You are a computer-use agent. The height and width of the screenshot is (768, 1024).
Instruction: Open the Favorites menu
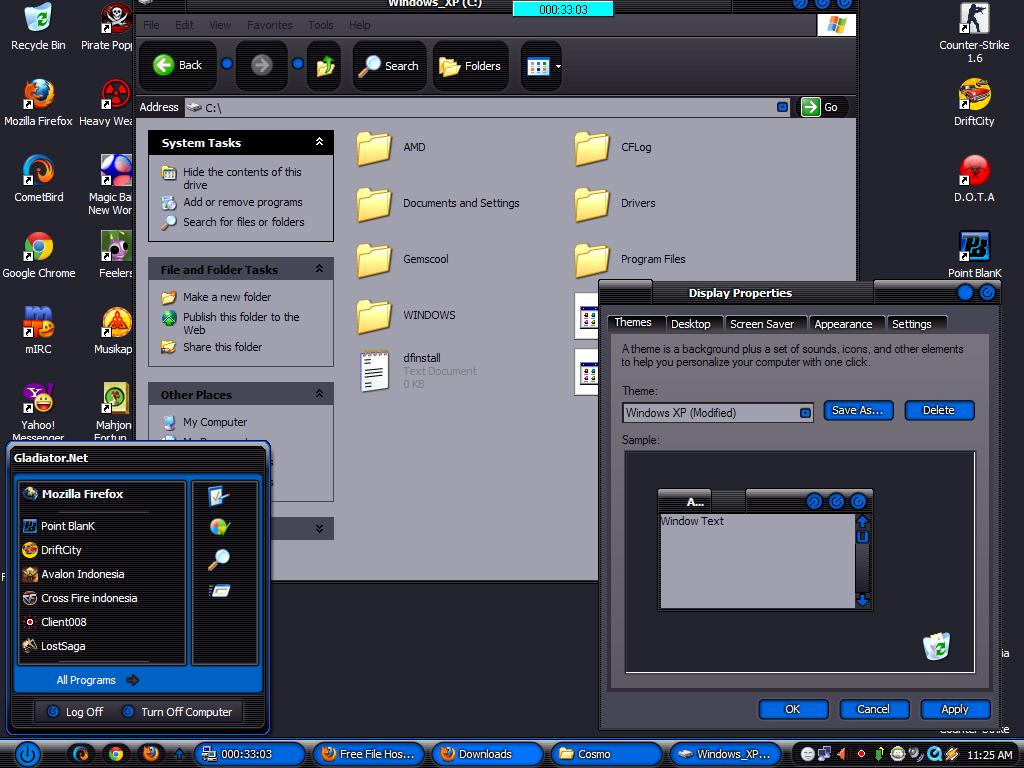(x=269, y=25)
